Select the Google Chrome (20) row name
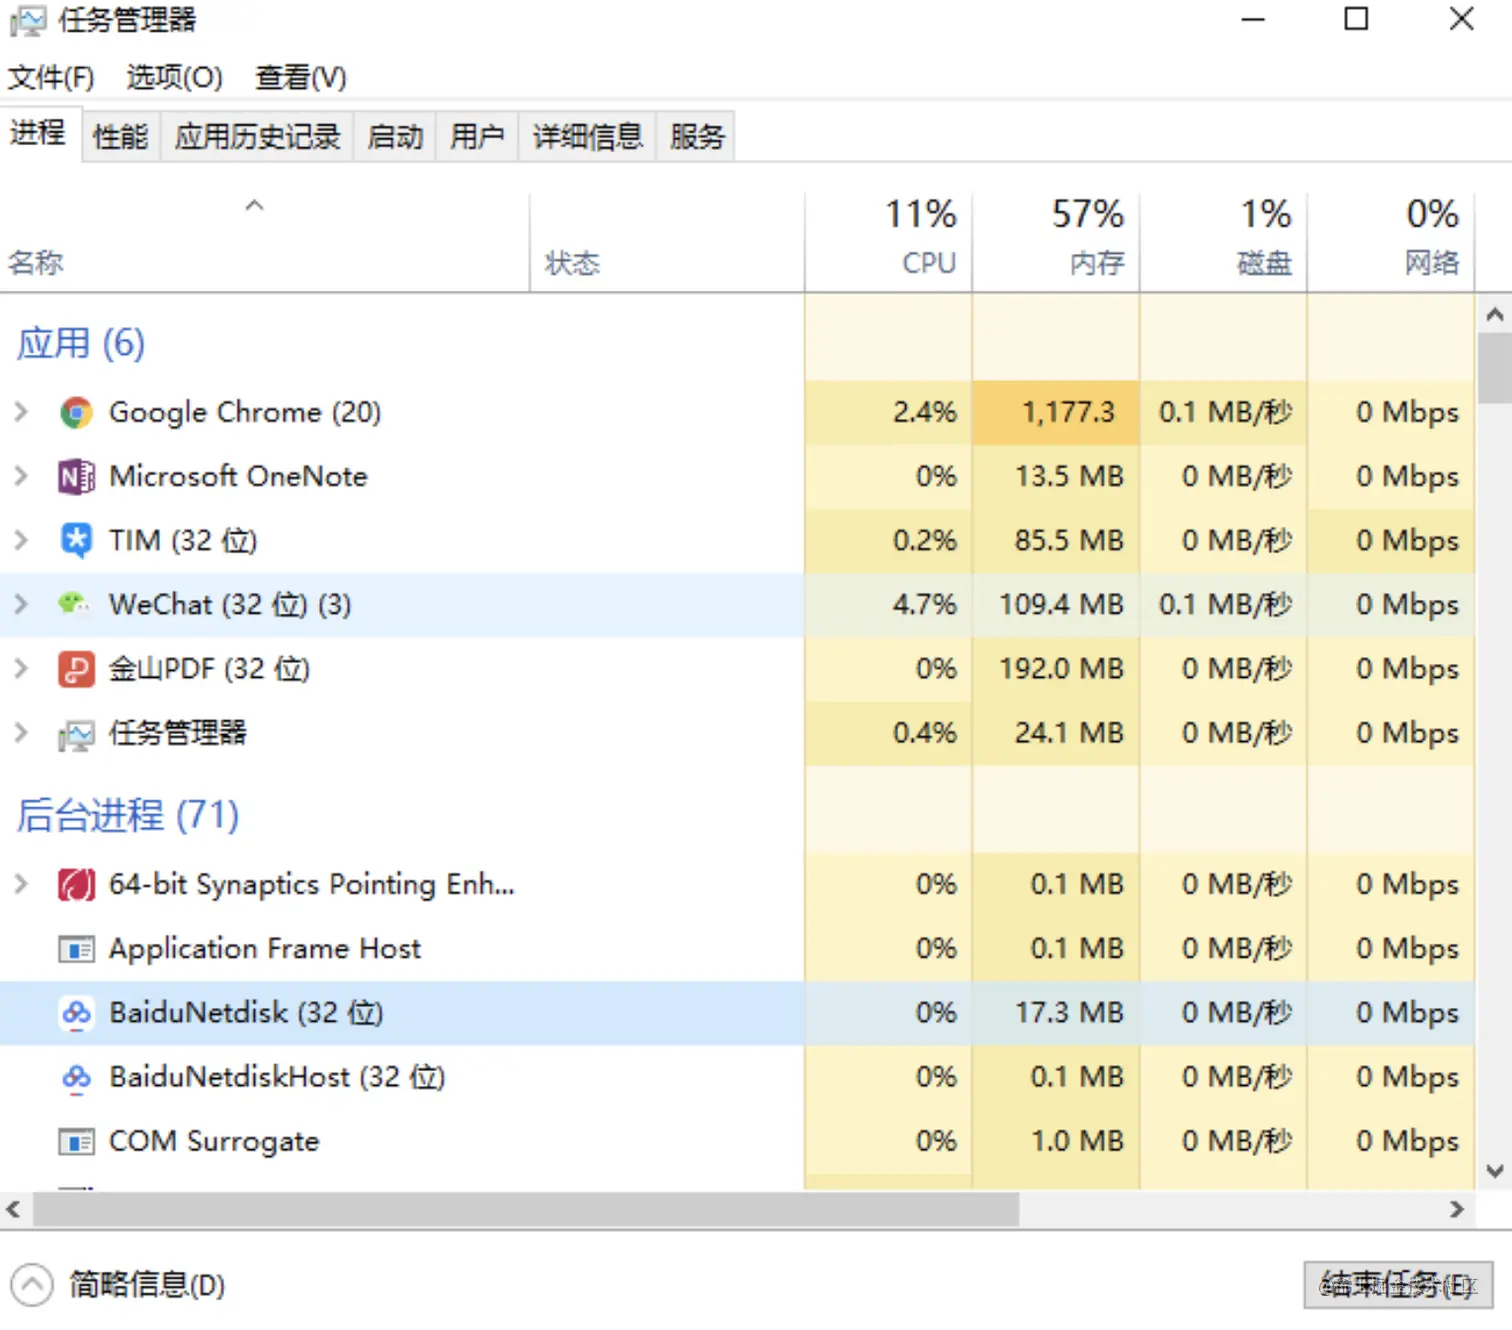The height and width of the screenshot is (1330, 1512). coord(245,412)
